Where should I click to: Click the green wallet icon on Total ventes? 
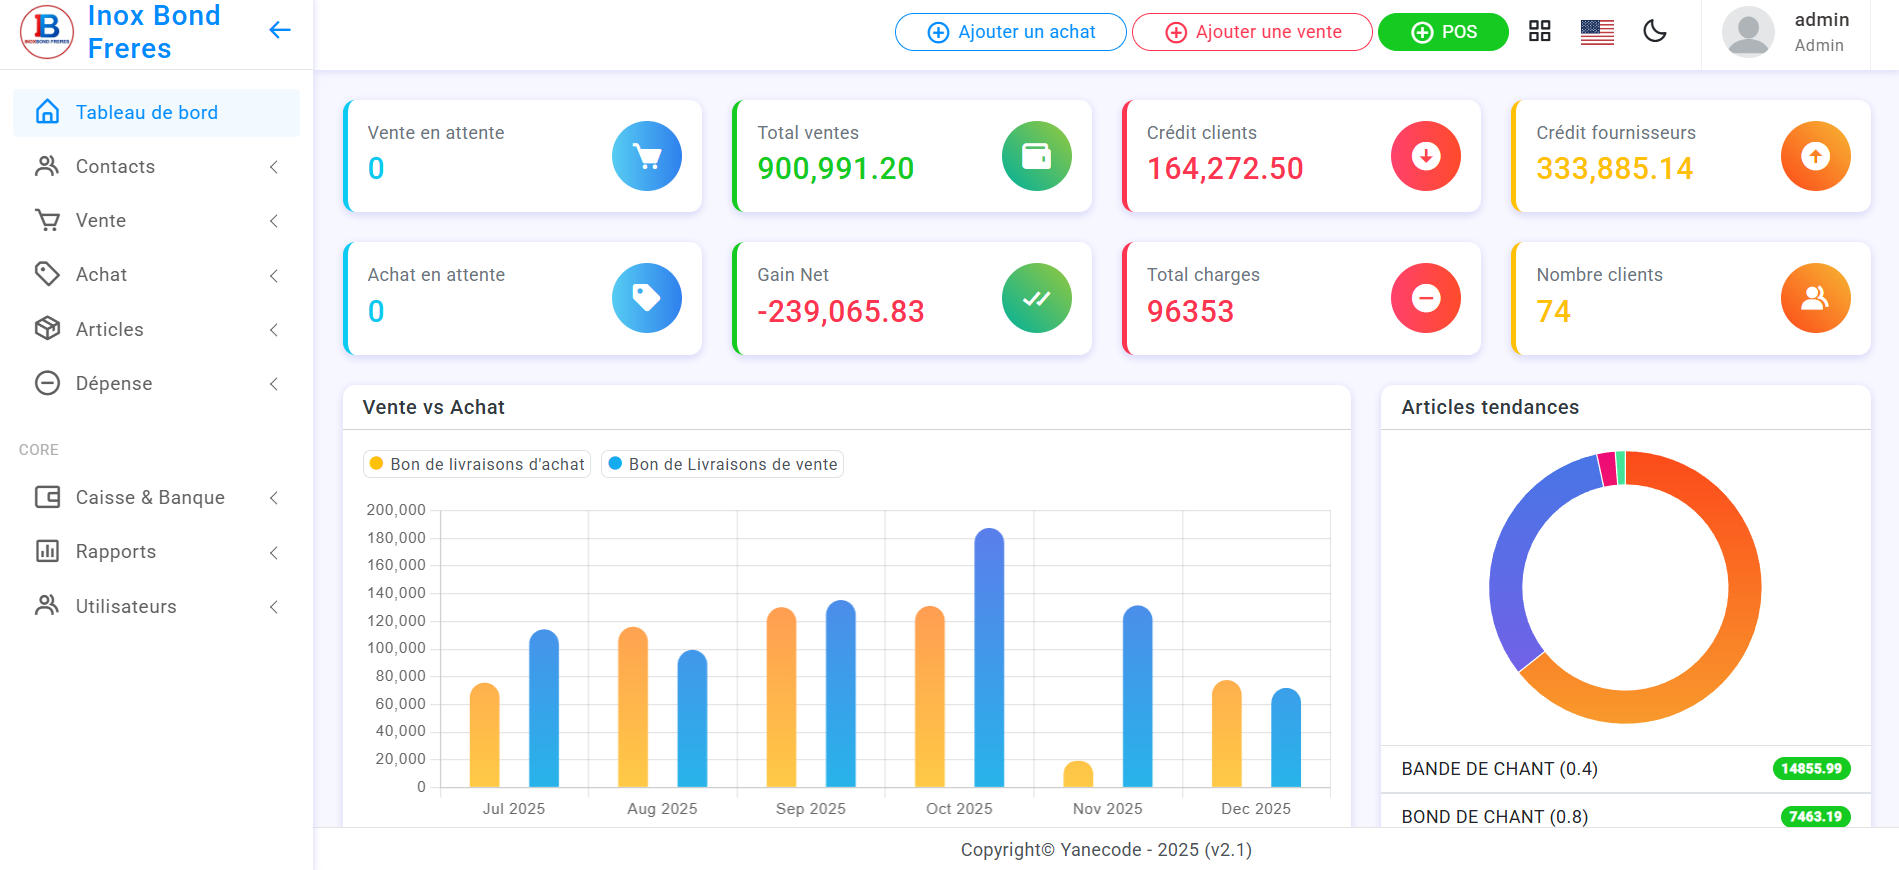(1037, 156)
